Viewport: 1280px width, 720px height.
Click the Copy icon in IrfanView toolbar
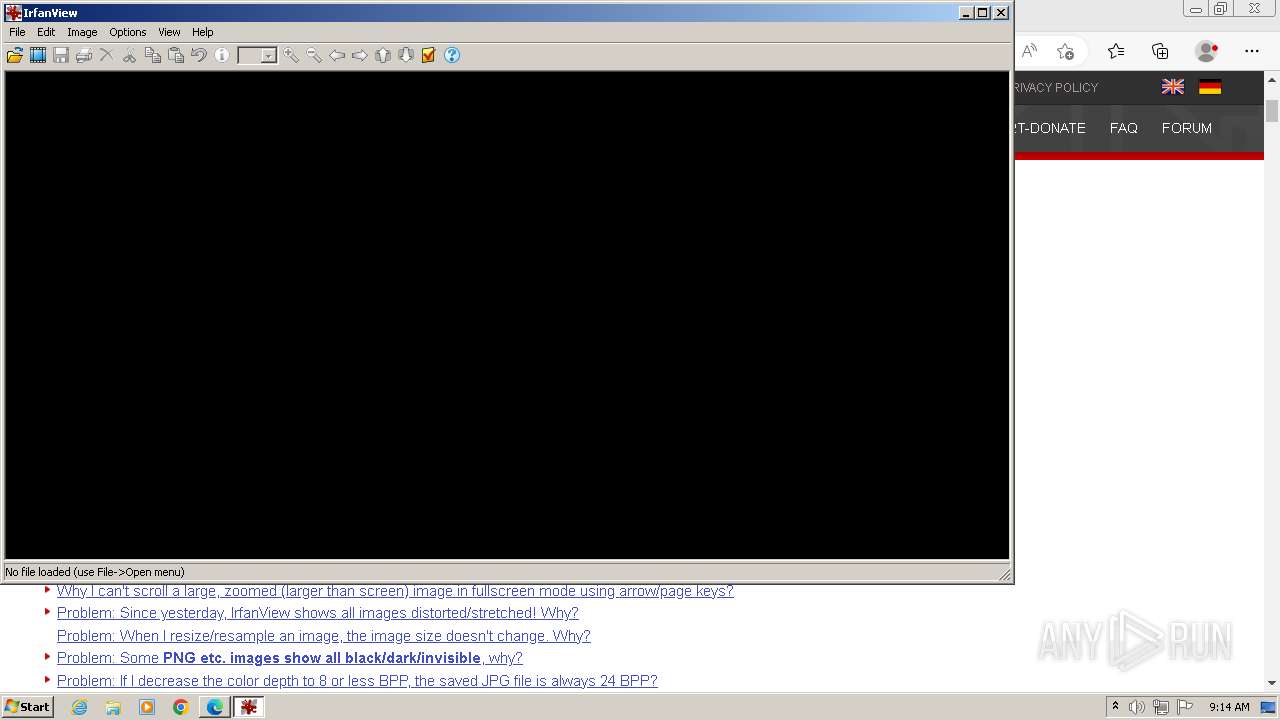pyautogui.click(x=153, y=55)
